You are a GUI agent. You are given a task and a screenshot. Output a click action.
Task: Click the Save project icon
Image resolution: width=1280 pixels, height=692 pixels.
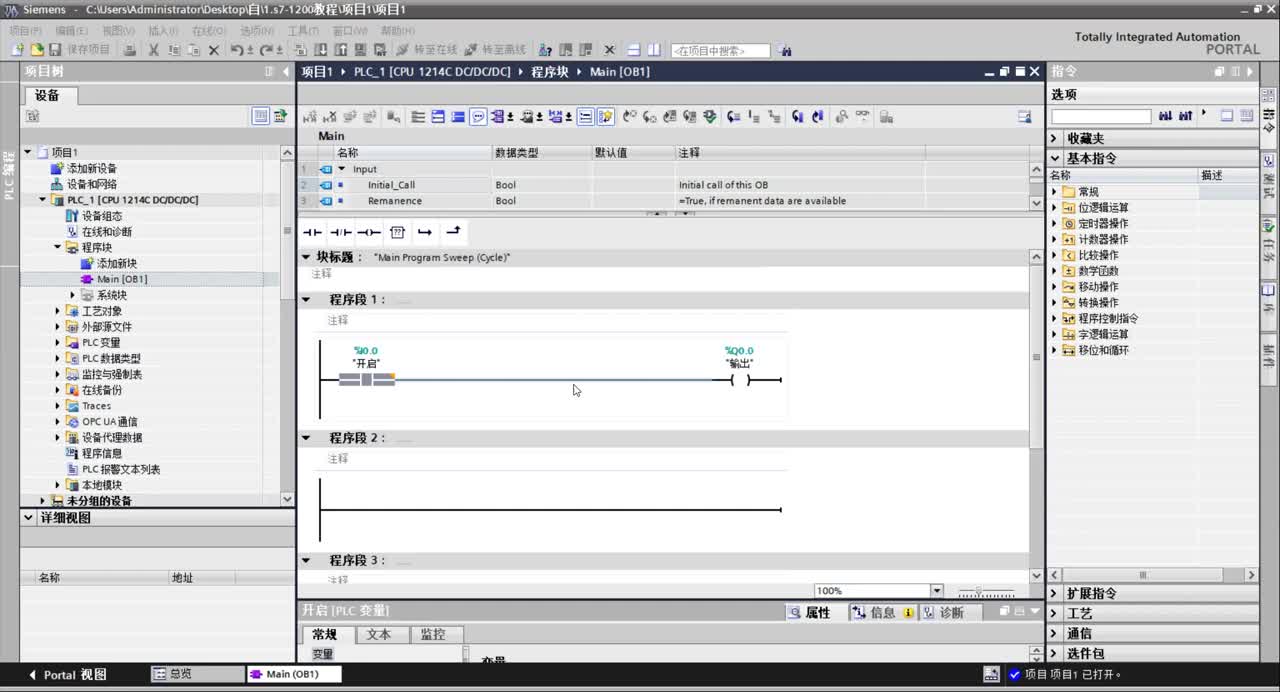55,50
